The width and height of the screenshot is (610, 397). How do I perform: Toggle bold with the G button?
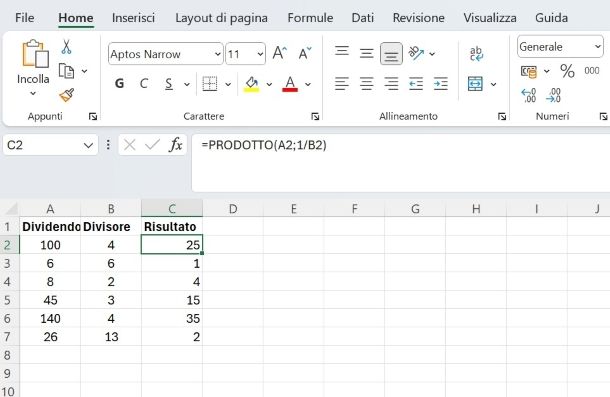[x=119, y=83]
